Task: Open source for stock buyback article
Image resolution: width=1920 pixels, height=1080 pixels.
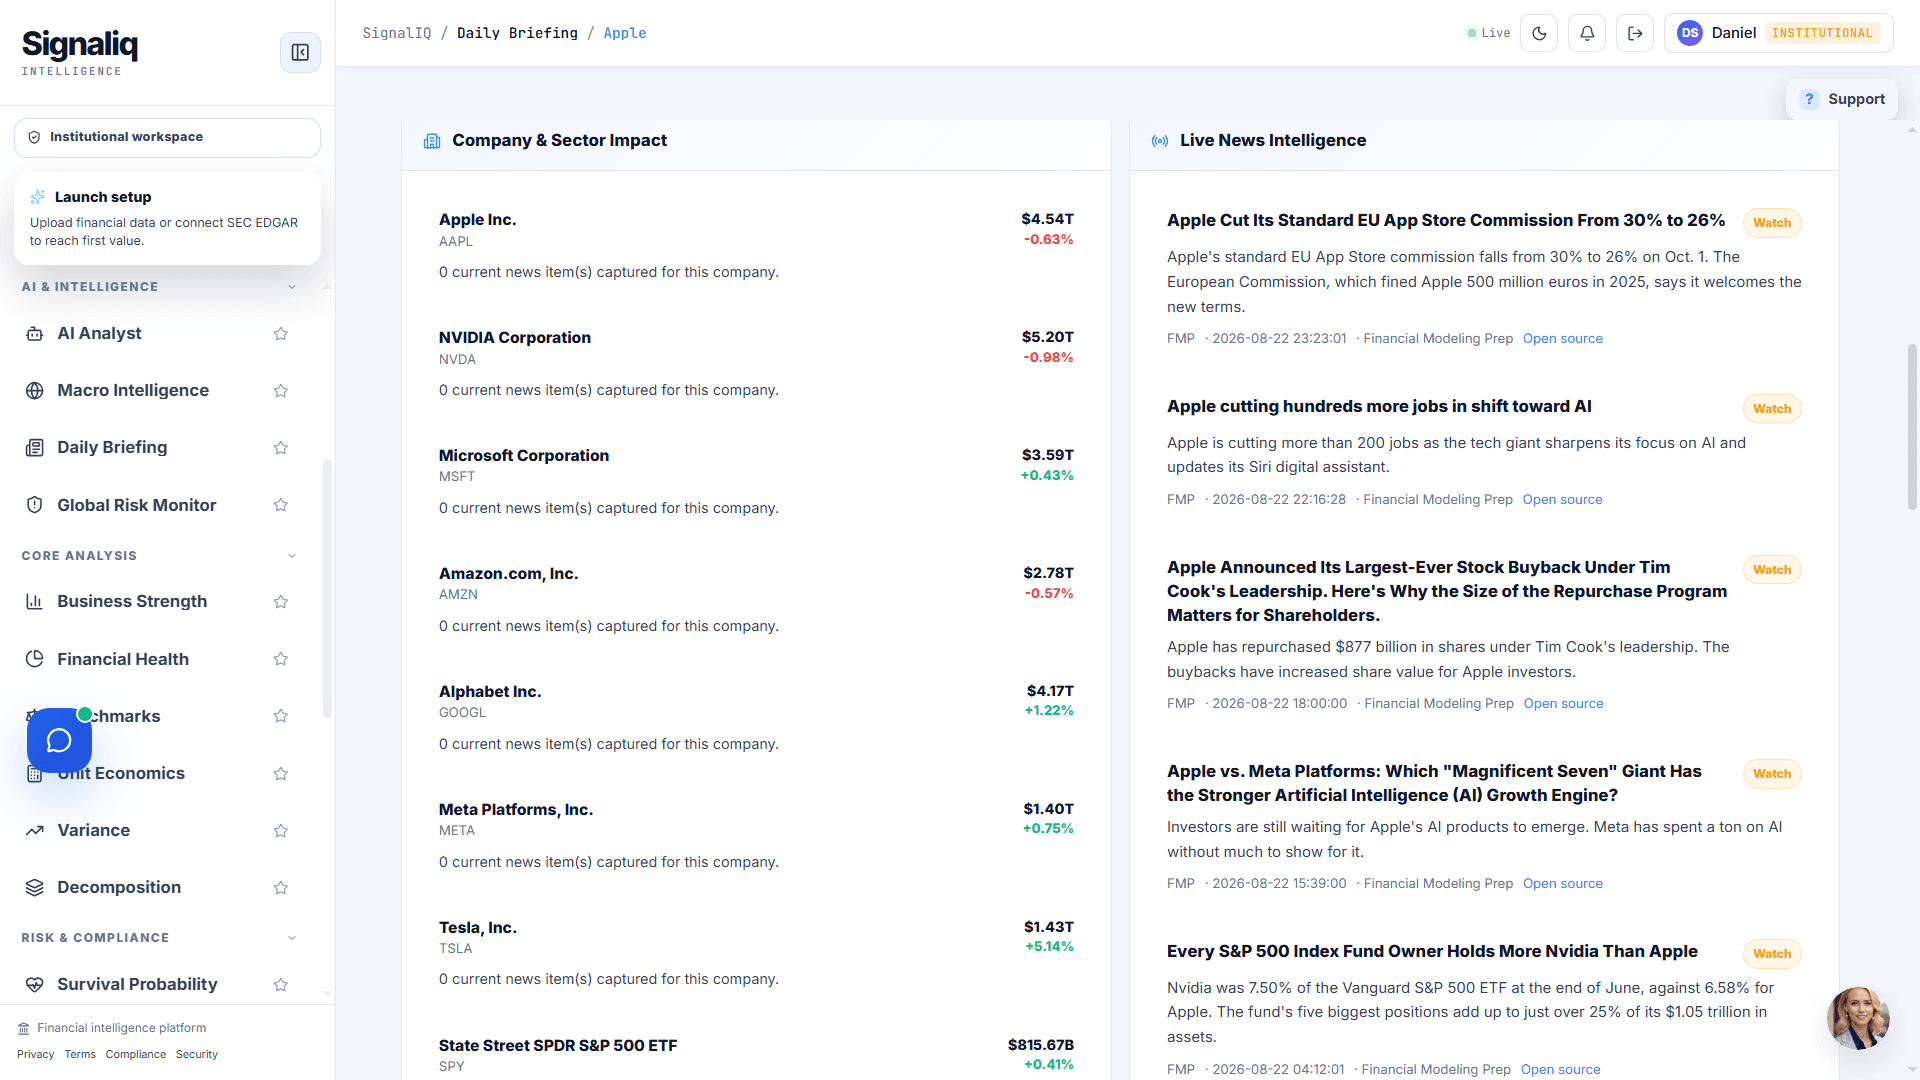Action: [x=1564, y=704]
